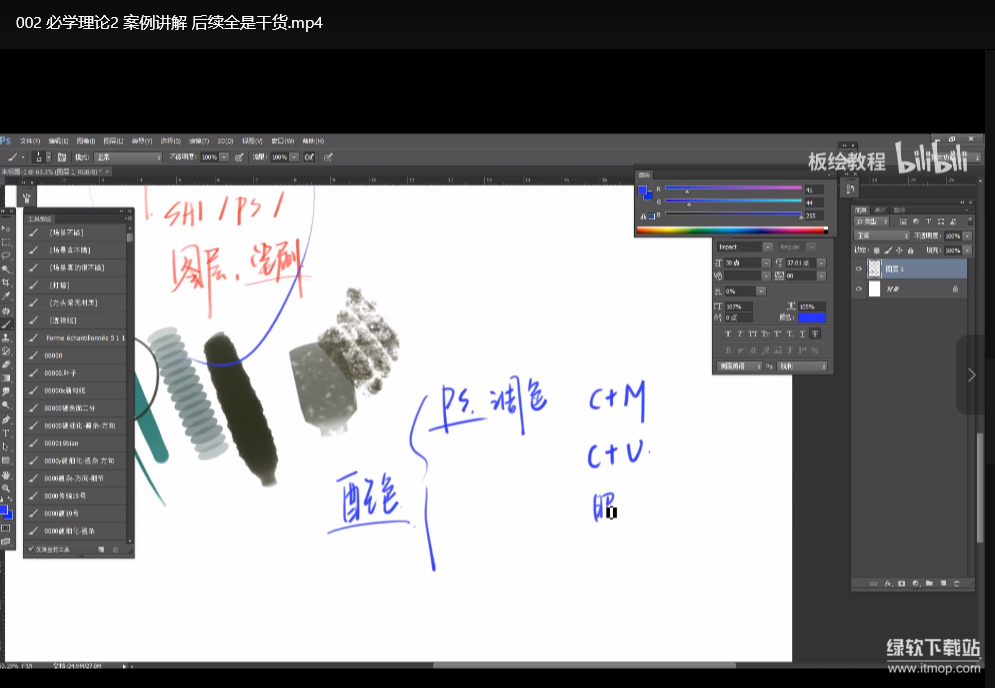
Task: Toggle lock position in Layers panel
Action: click(x=899, y=251)
